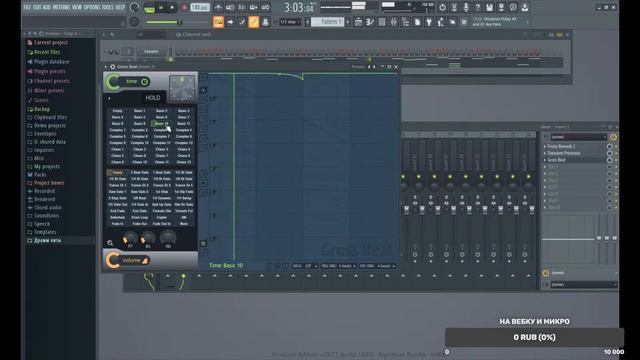Open the POS SYNC 4 beats dropdown
Viewport: 640px width, 360px height.
[x=378, y=266]
